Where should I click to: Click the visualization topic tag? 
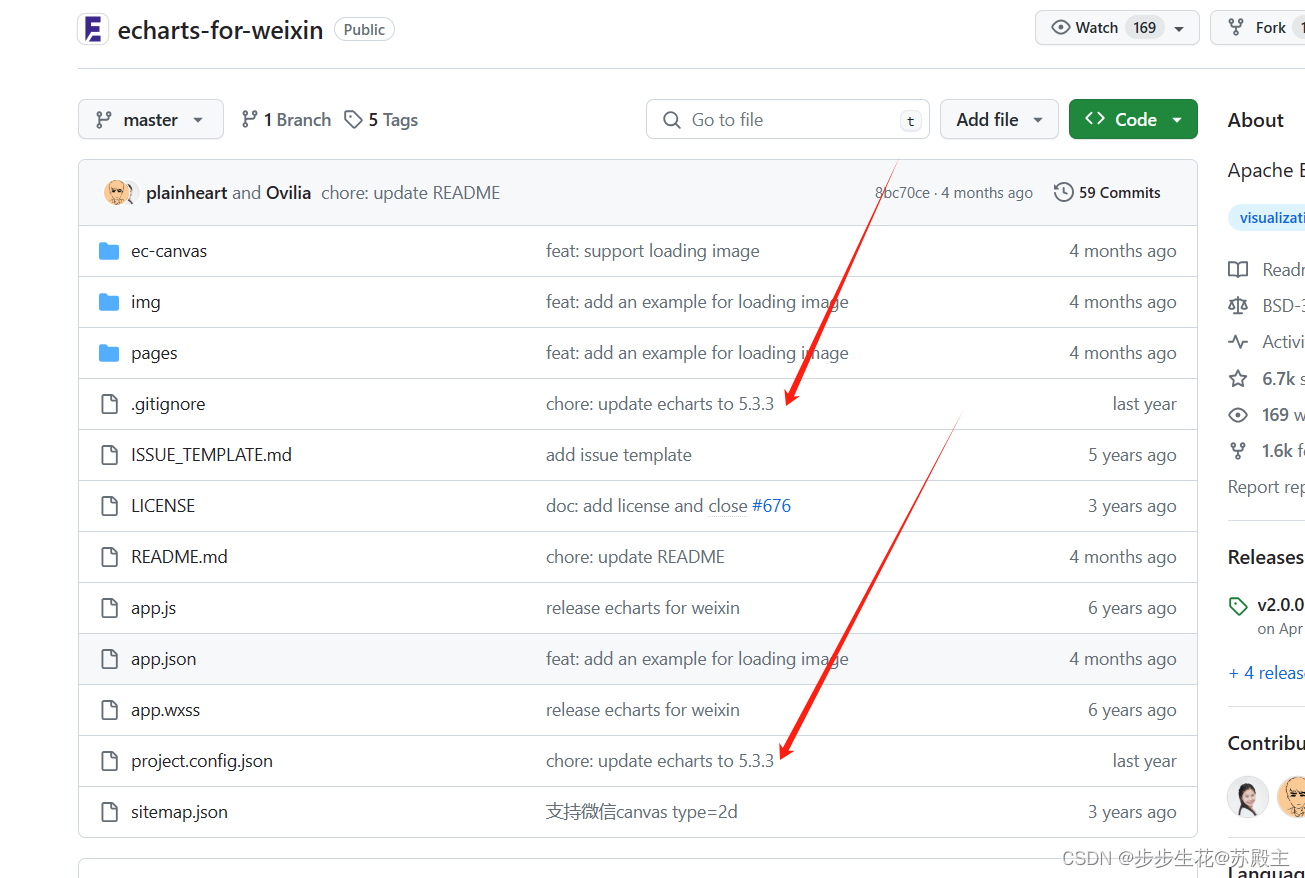[x=1268, y=218]
